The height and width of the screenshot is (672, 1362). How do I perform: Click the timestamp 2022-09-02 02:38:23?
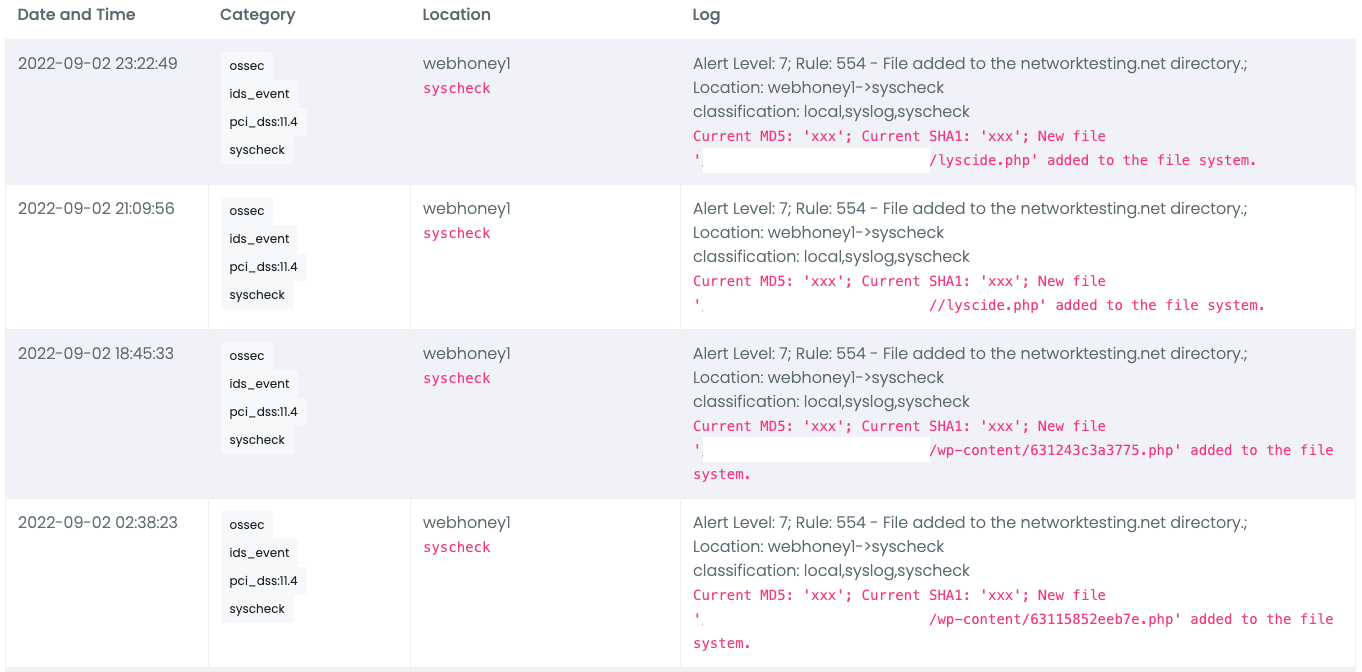(98, 523)
